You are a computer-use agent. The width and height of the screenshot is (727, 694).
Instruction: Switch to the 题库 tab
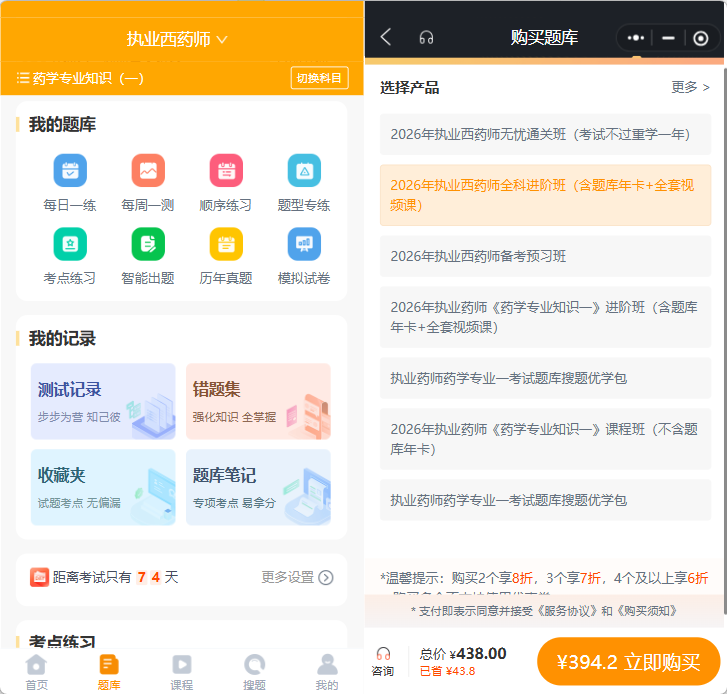click(109, 672)
